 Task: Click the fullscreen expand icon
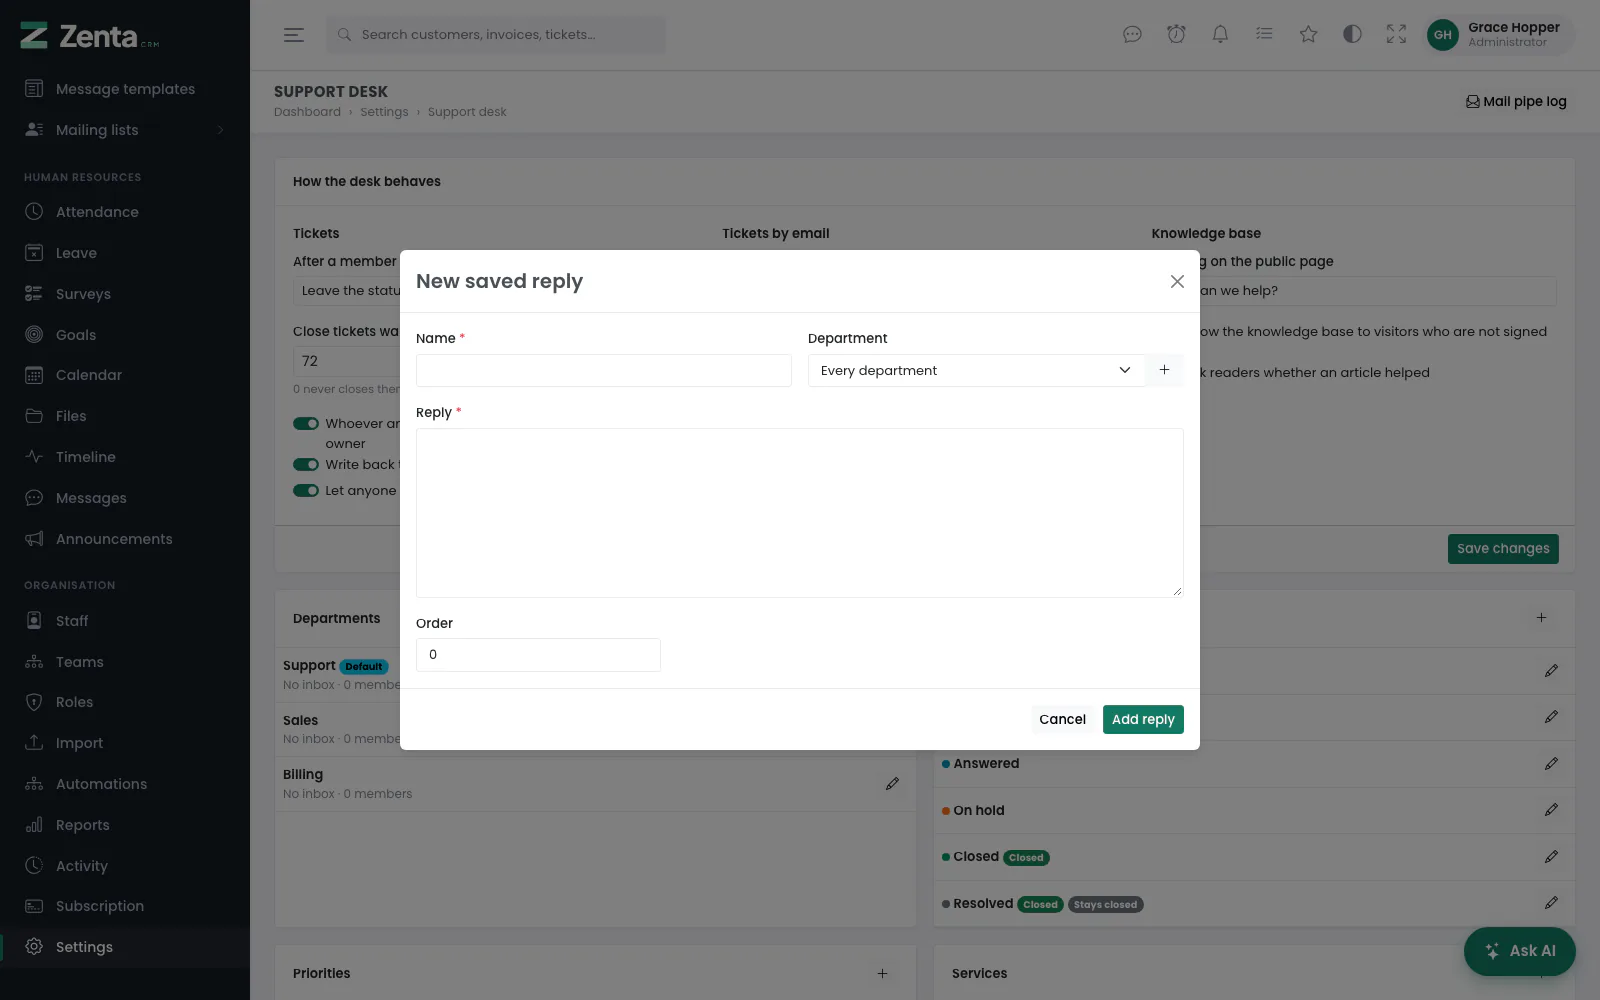tap(1396, 34)
